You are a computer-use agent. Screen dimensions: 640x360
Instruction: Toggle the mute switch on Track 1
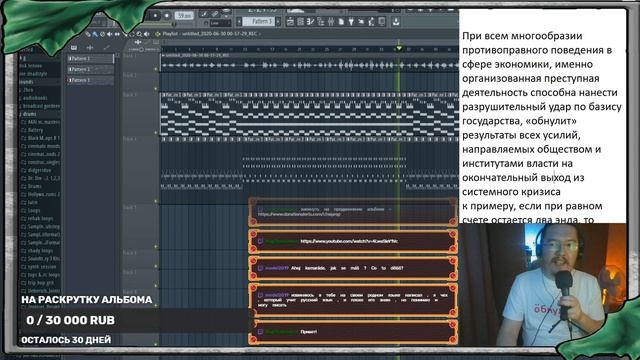point(156,69)
